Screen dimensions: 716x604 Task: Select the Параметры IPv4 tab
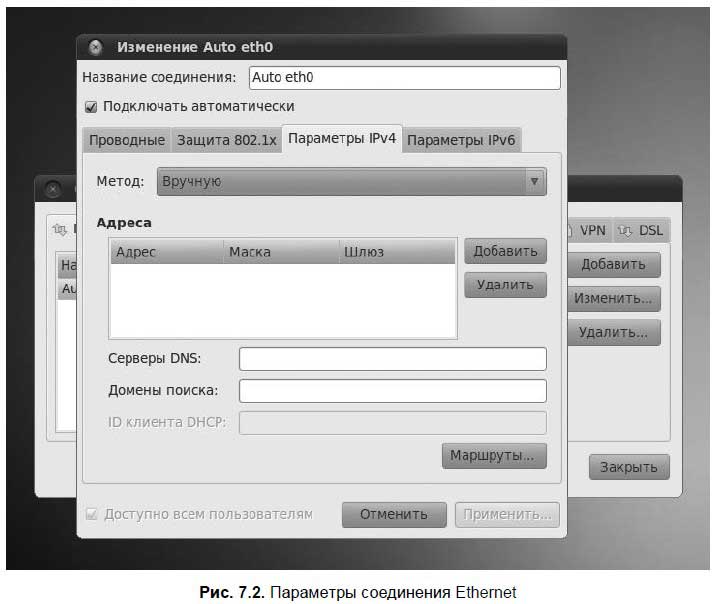coord(342,138)
